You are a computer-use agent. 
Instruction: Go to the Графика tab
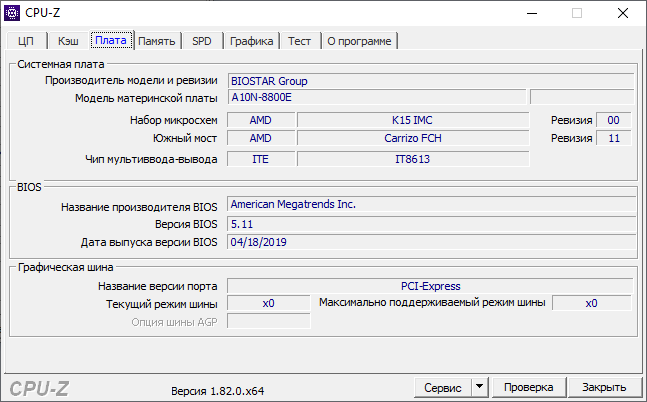point(251,41)
